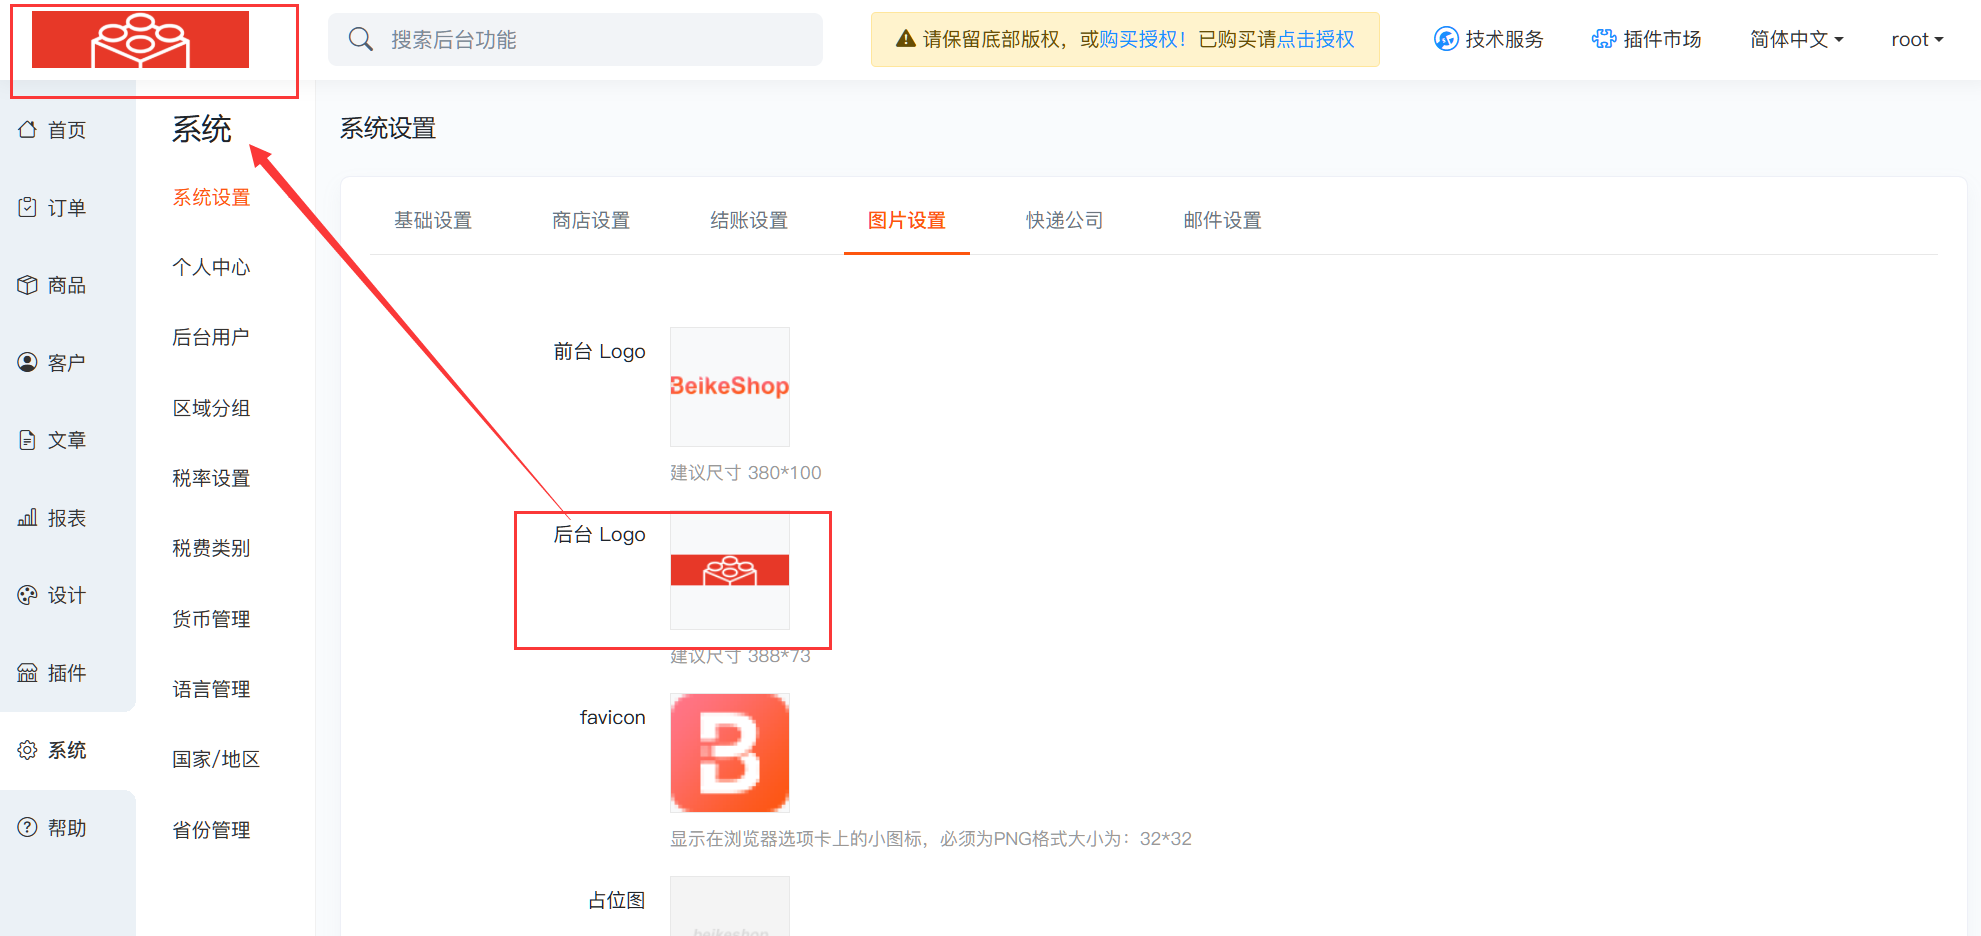1981x936 pixels.
Task: Click the 购买授权 link
Action: coord(1139,39)
